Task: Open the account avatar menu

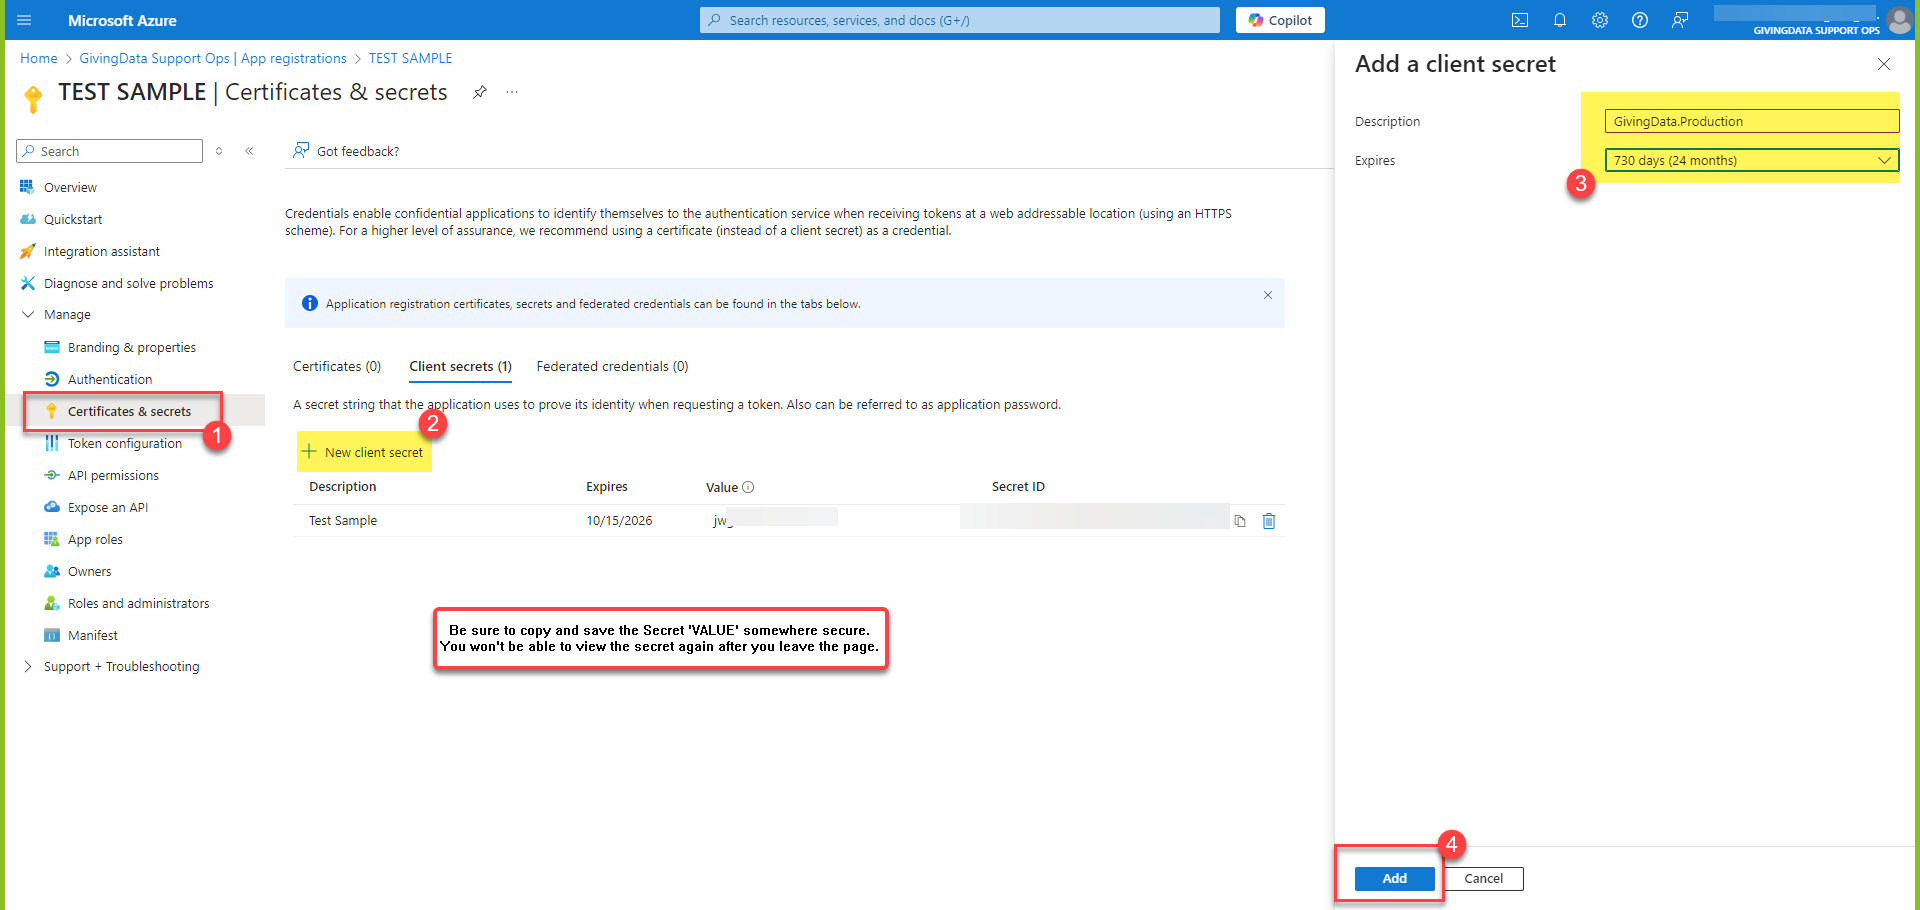Action: coord(1899,20)
